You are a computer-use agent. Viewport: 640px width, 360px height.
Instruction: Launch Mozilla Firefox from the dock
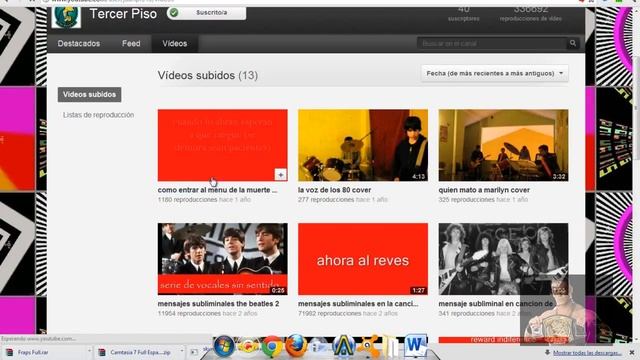296,346
